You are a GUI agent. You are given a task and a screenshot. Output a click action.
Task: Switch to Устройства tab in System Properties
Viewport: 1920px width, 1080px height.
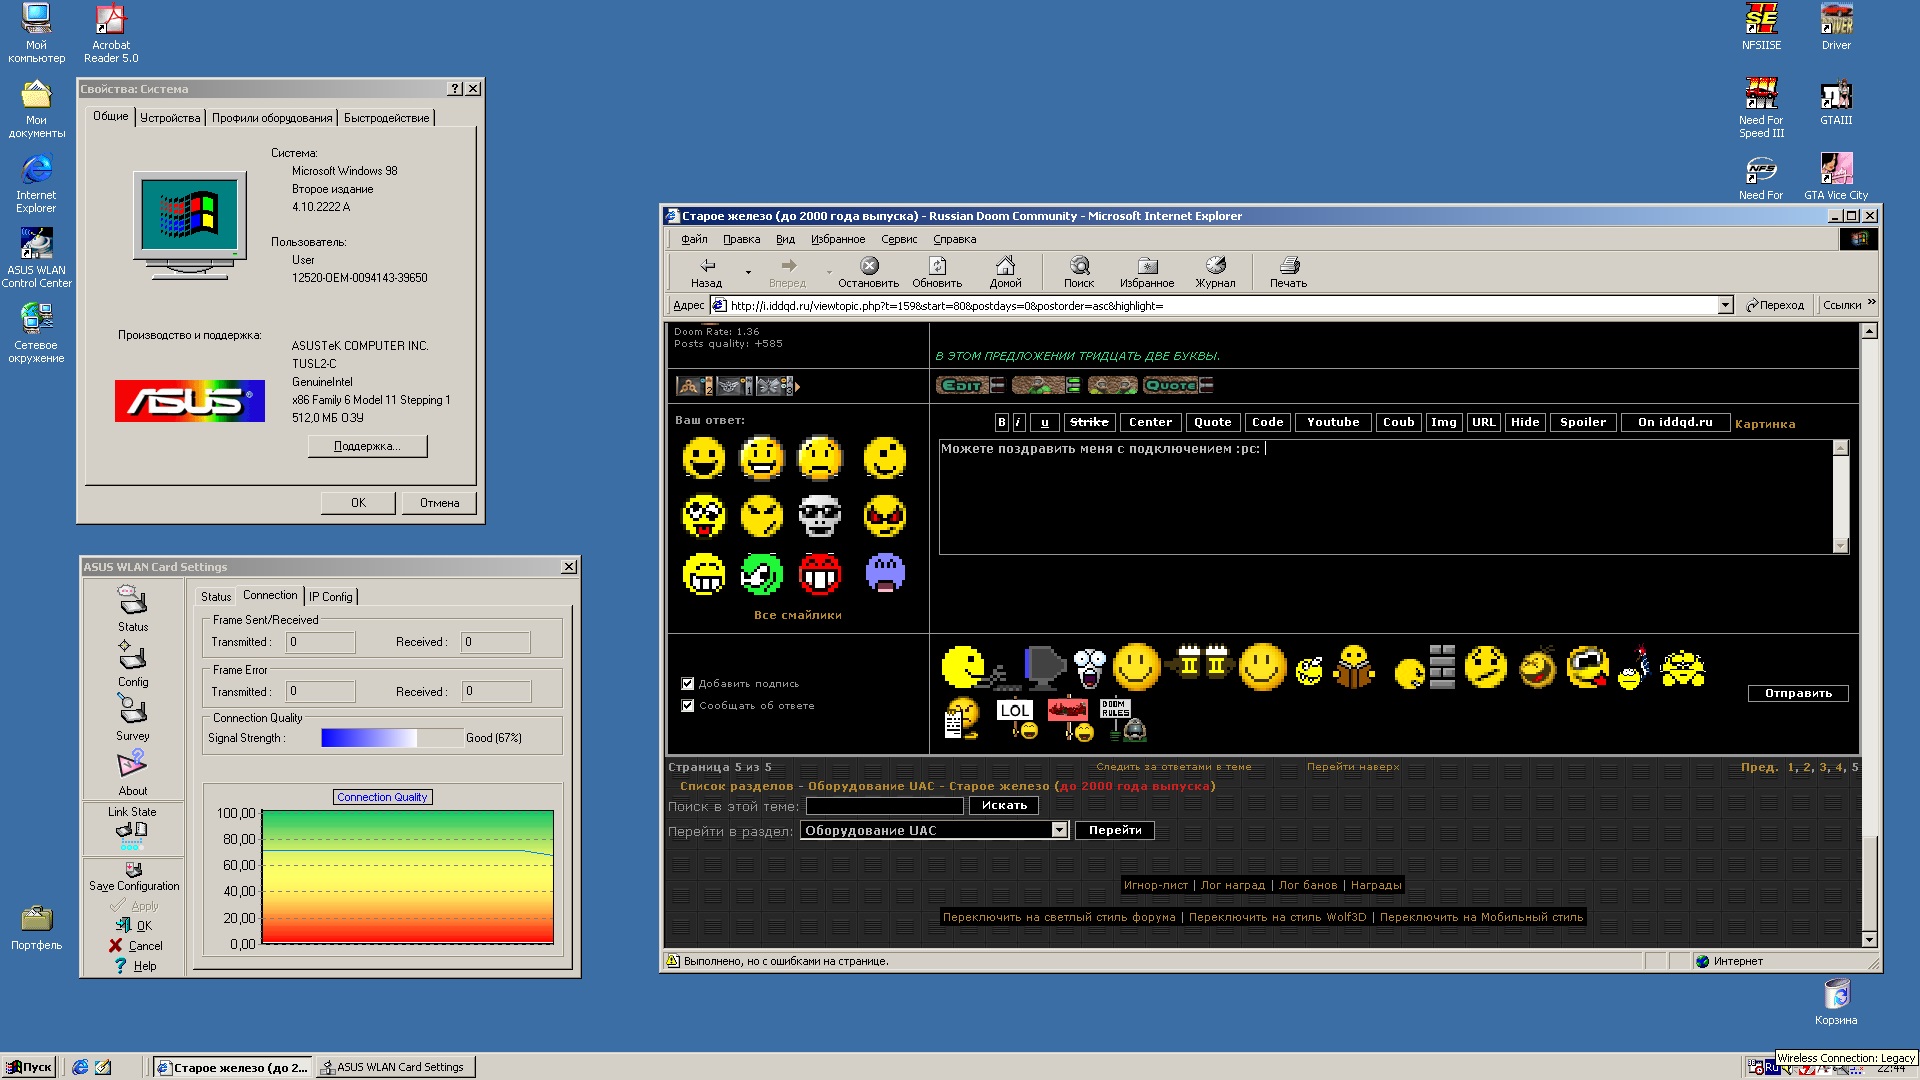click(x=170, y=118)
